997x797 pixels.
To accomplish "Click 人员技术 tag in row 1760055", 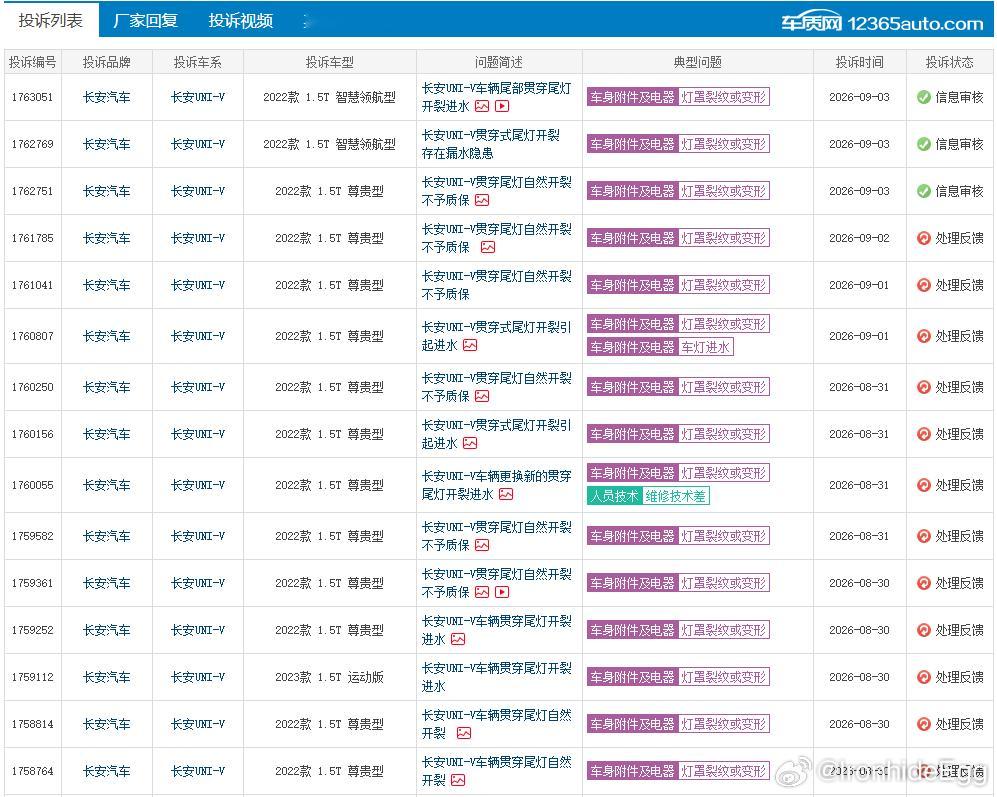I will point(614,496).
